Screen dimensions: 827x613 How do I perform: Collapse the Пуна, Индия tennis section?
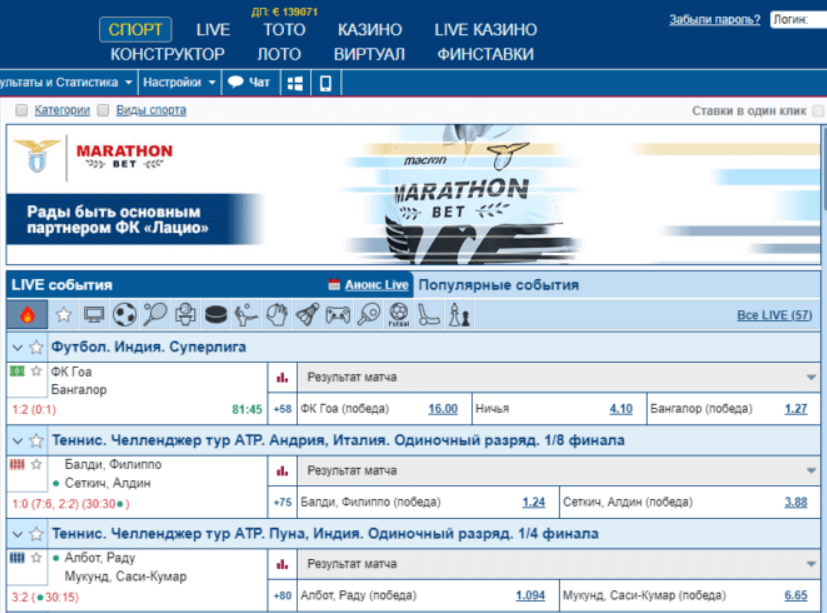tap(17, 534)
